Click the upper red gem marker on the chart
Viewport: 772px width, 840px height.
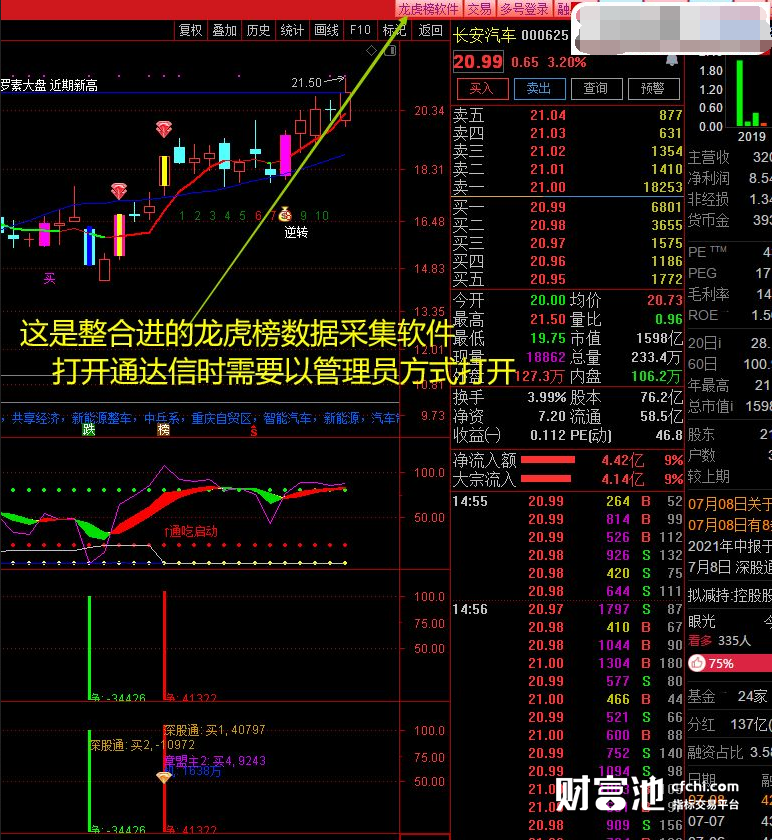[164, 129]
